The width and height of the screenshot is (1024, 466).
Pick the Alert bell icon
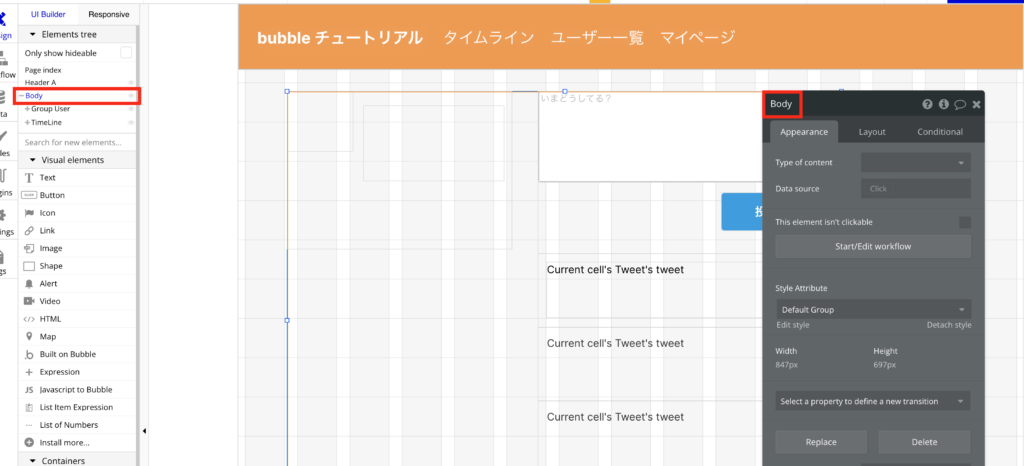point(29,284)
